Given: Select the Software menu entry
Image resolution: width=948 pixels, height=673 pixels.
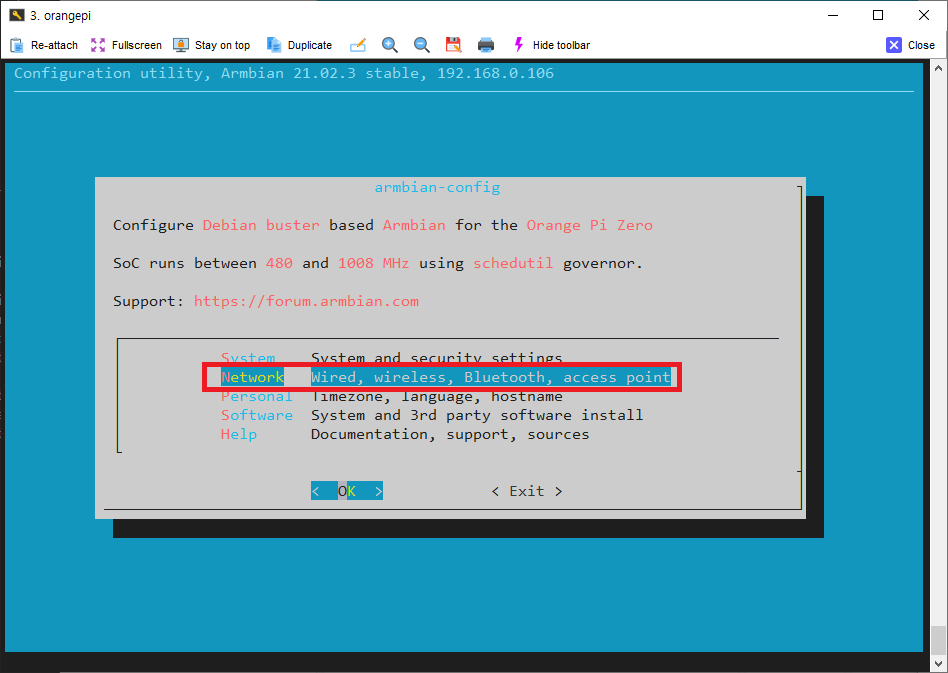Looking at the screenshot, I should [256, 415].
